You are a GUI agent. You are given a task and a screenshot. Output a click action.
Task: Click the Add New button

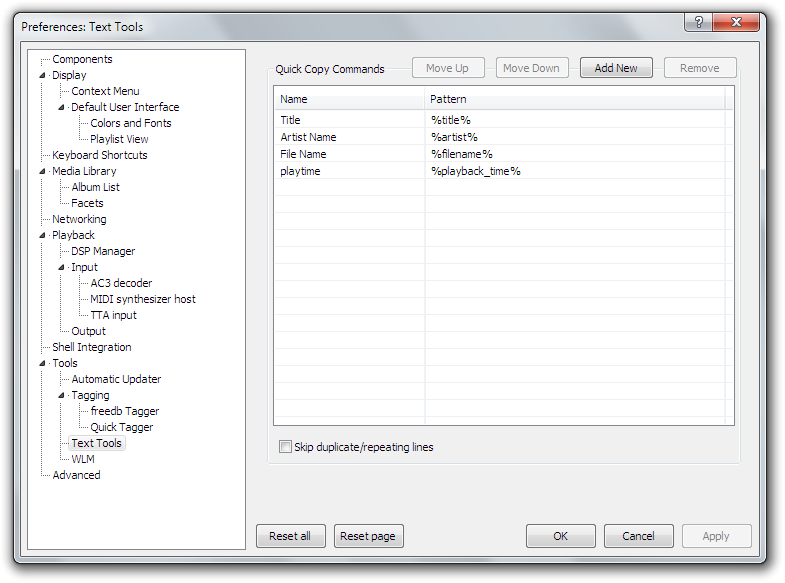(616, 68)
